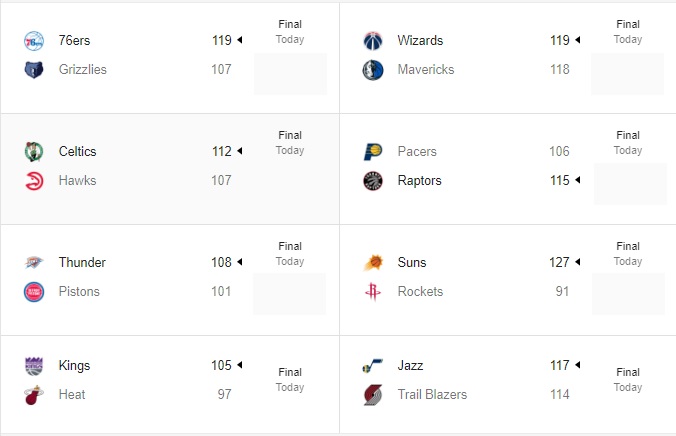Open the Trail Blazers team name
Viewport: 676px width, 436px height.
click(x=432, y=394)
